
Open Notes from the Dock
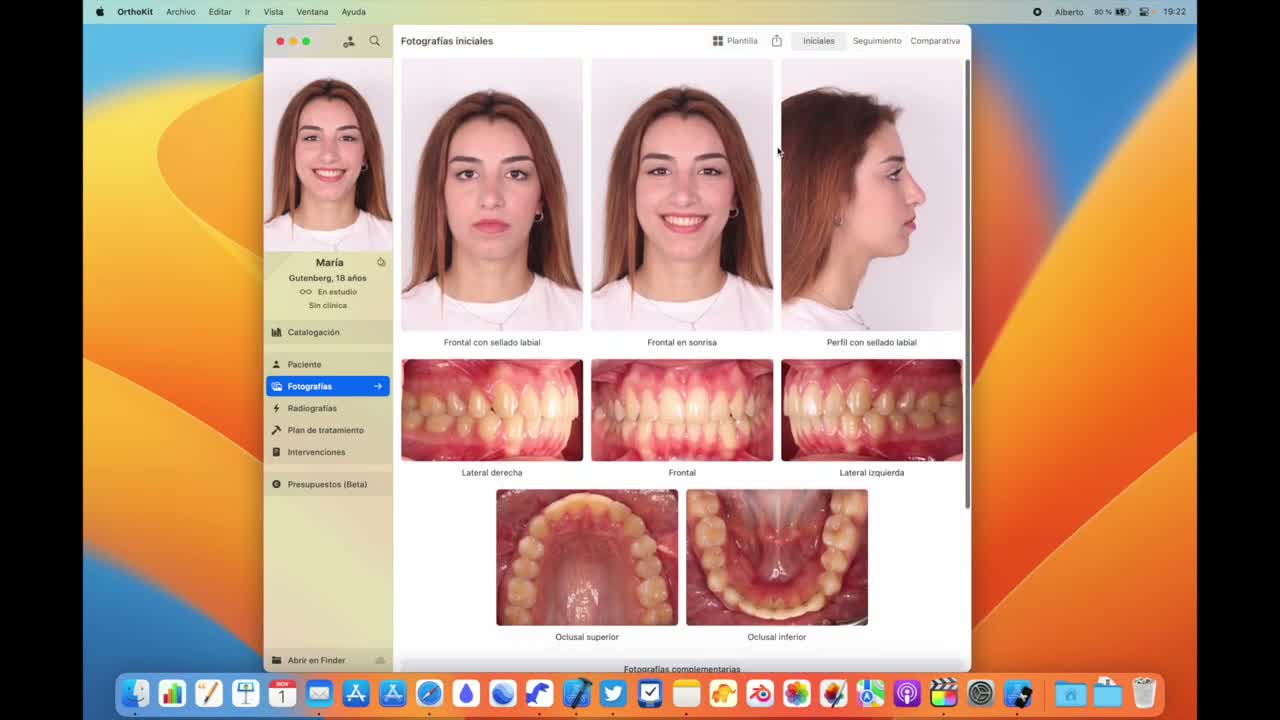[686, 693]
